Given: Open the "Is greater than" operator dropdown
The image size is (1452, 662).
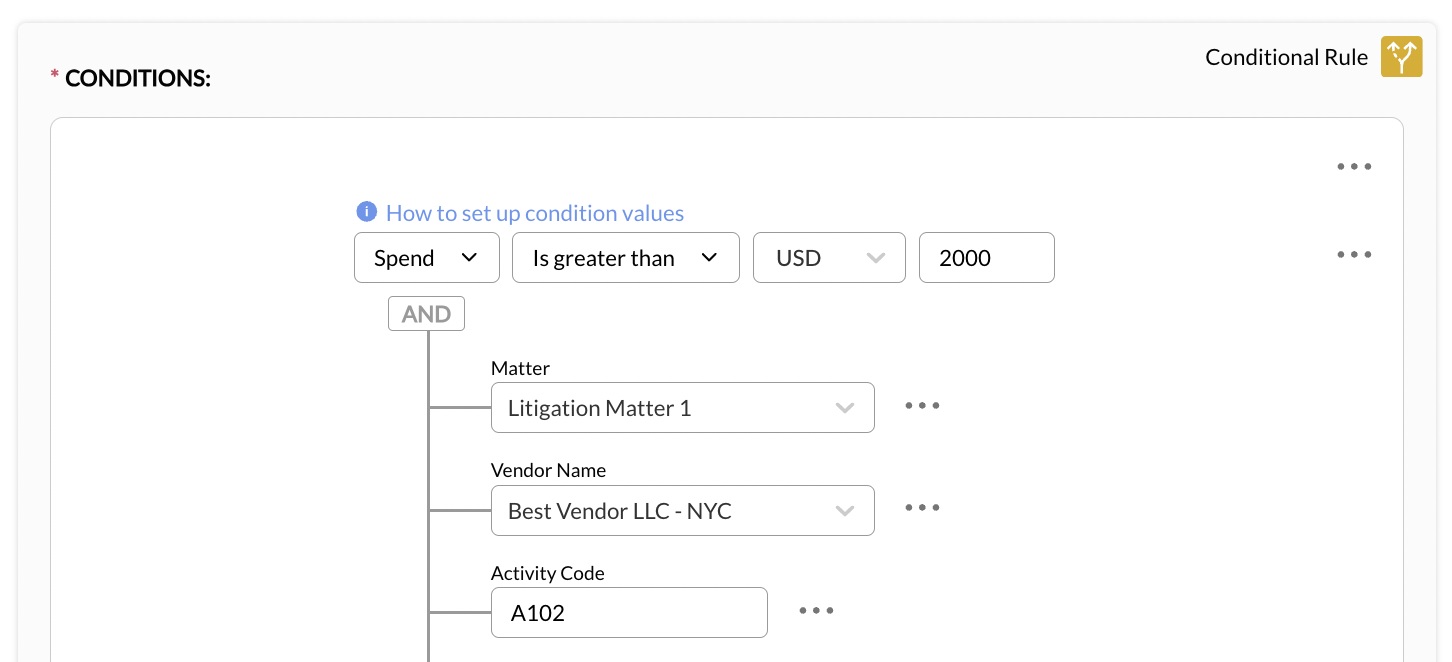Looking at the screenshot, I should tap(625, 258).
